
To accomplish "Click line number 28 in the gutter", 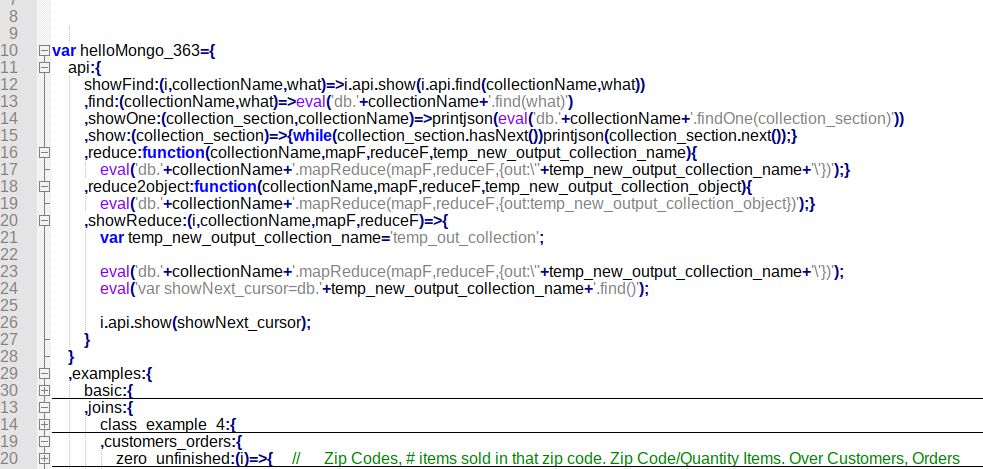I will click(11, 356).
